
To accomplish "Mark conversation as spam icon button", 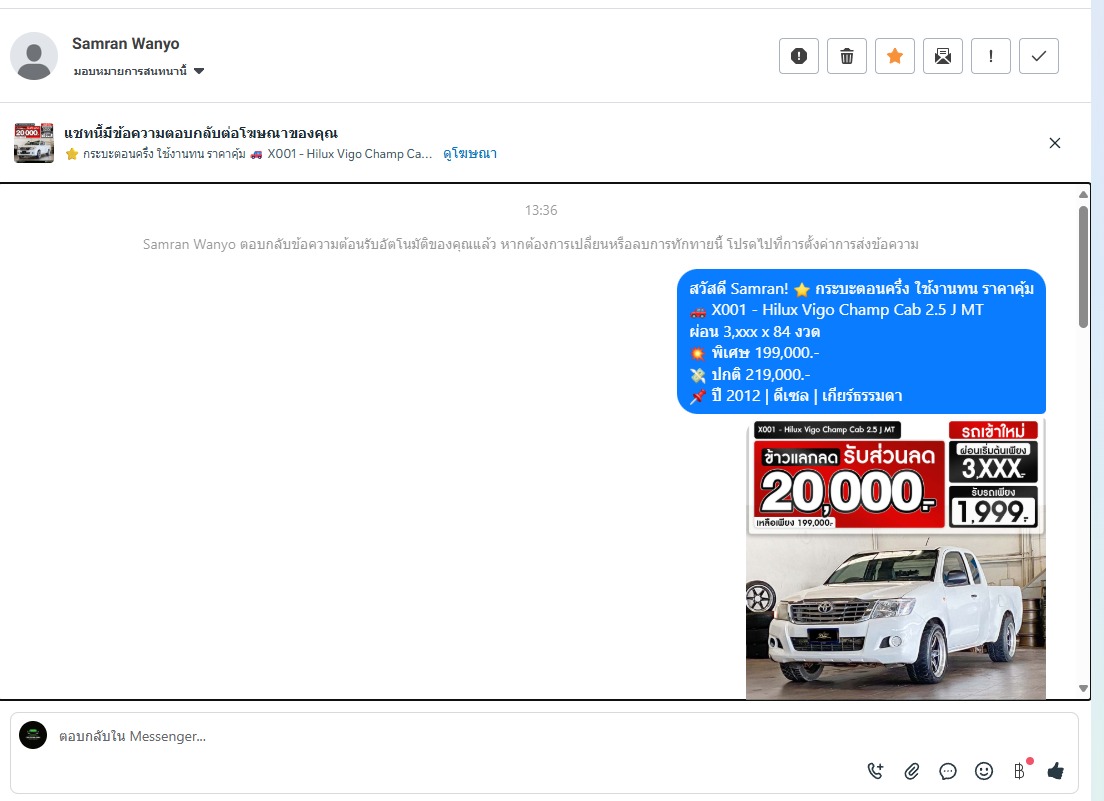I will point(798,56).
